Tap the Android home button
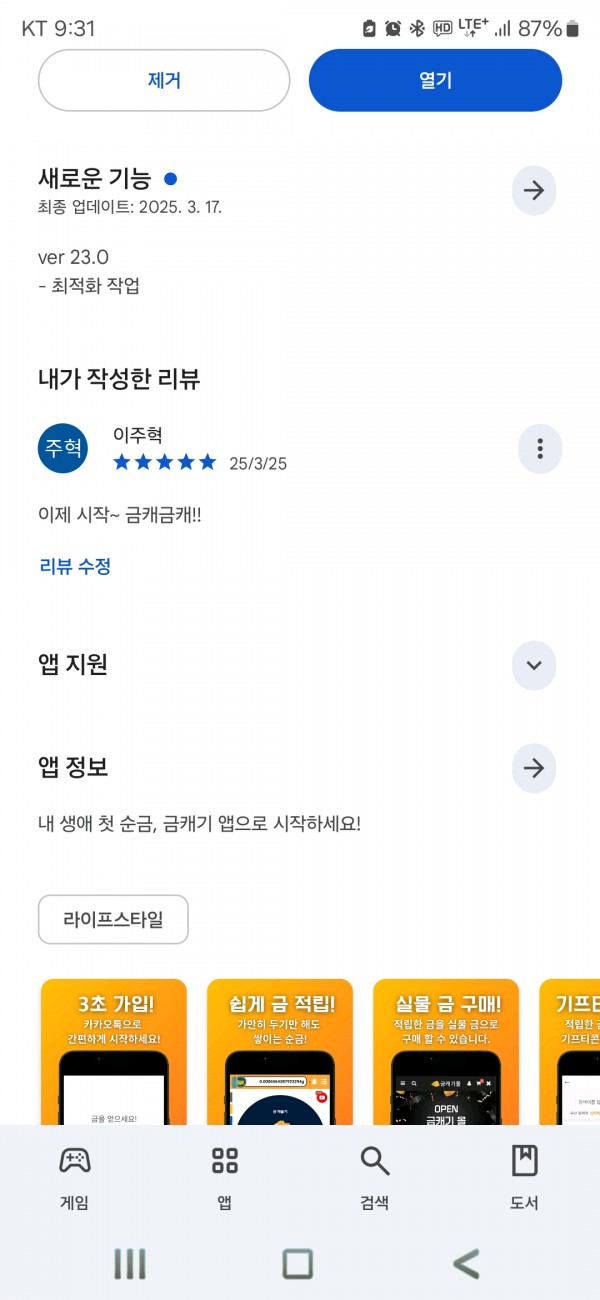Screen dimensions: 600x1300 tap(298, 1265)
